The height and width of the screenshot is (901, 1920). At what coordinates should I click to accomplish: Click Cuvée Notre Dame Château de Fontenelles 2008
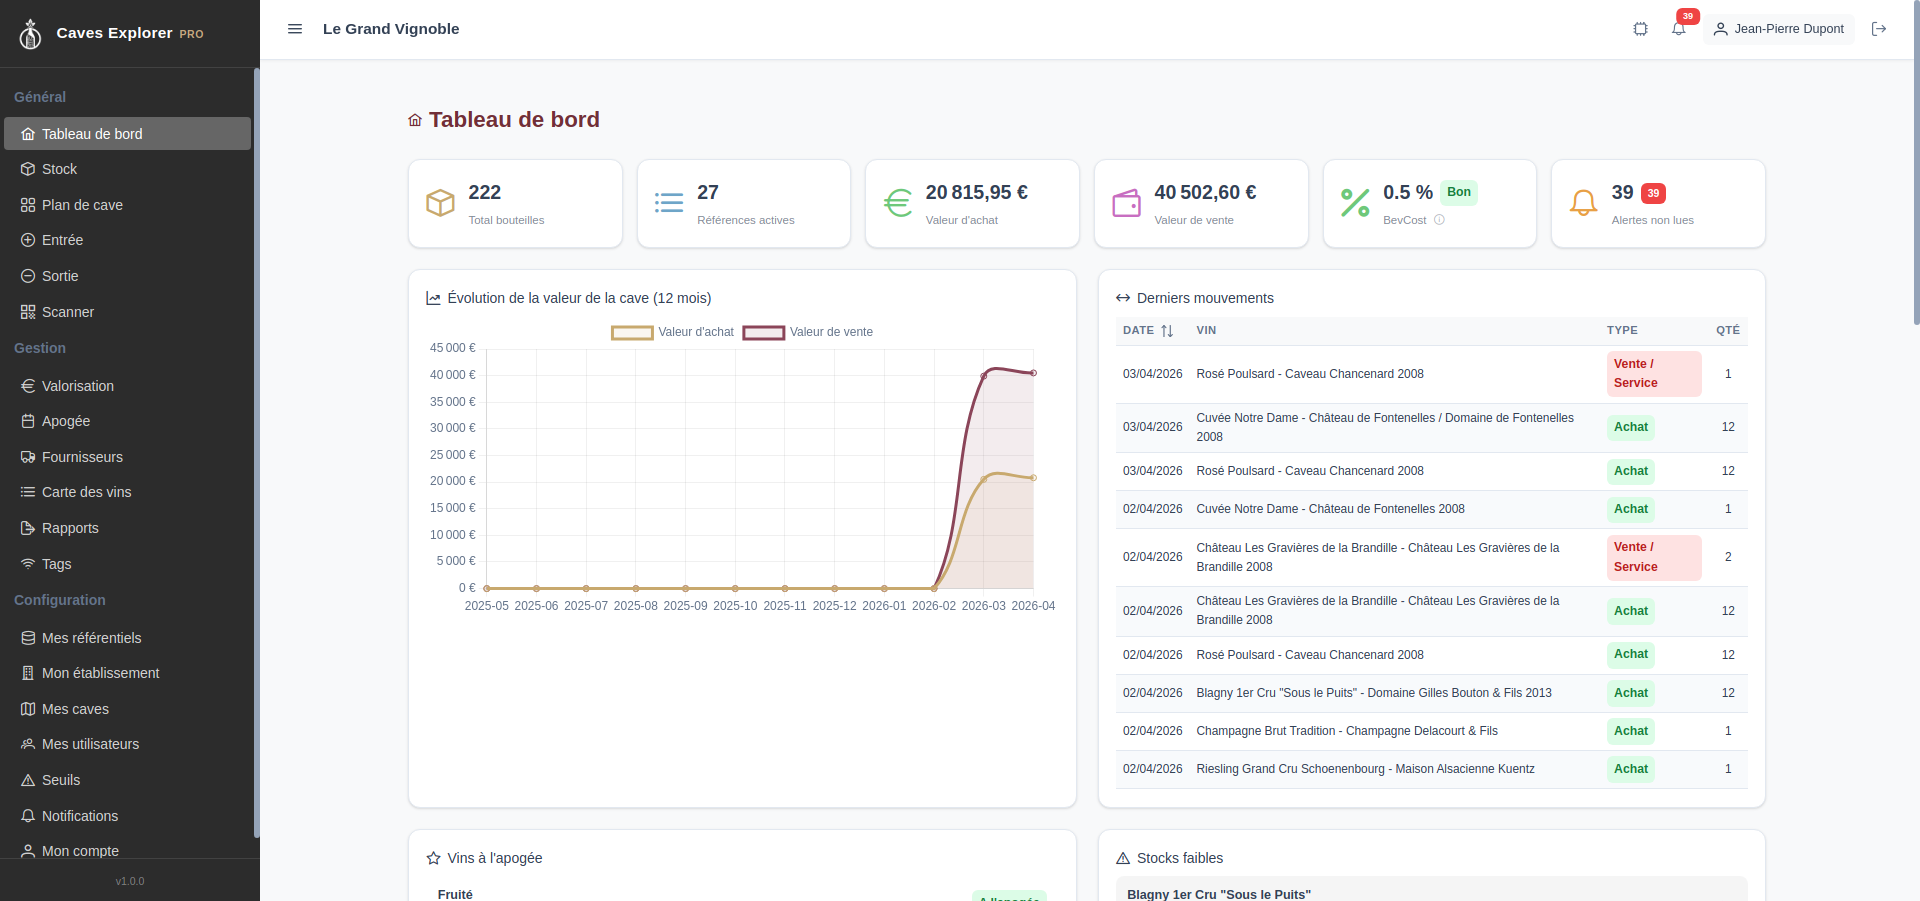coord(1432,509)
